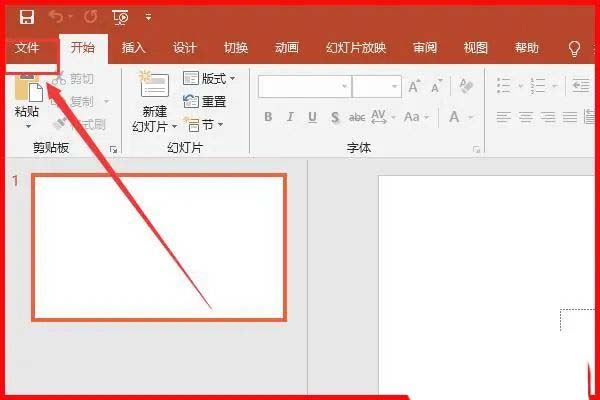Justify text alignment icon
The image size is (600, 400).
click(570, 117)
